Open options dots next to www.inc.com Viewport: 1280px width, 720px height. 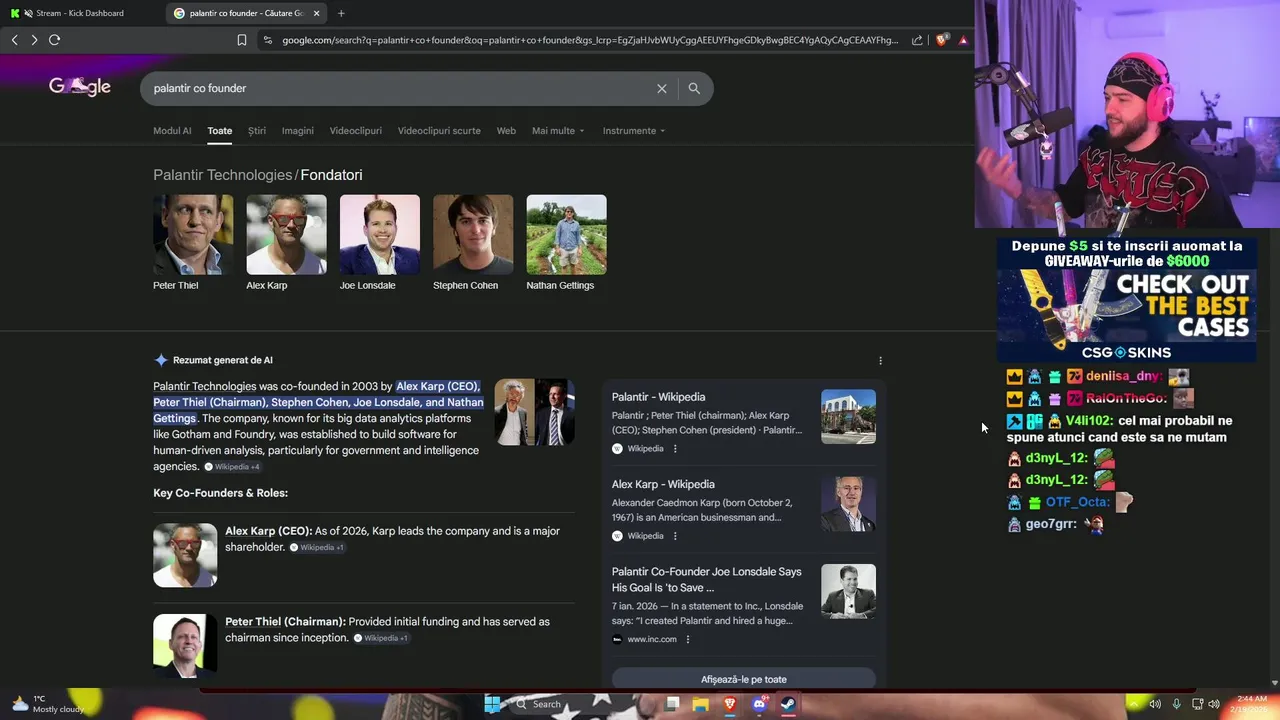click(x=688, y=639)
